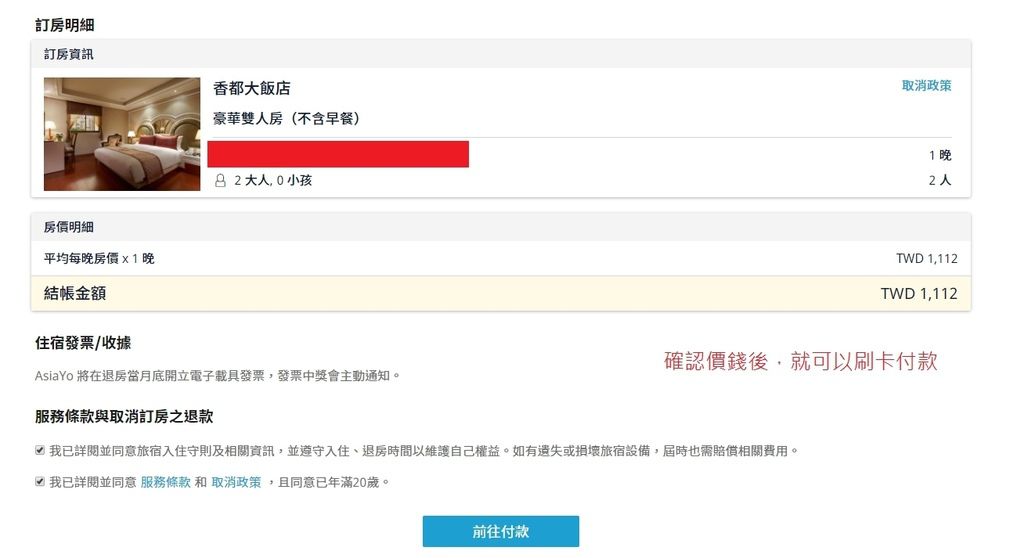Click the red 確認價錢後 annotation text

click(x=800, y=361)
